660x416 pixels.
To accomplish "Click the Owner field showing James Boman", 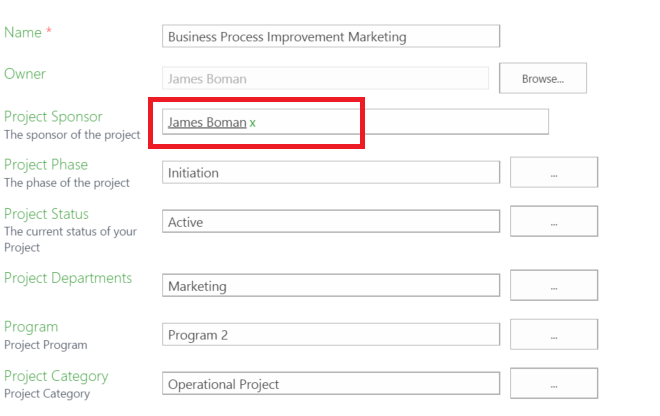I will tap(324, 79).
